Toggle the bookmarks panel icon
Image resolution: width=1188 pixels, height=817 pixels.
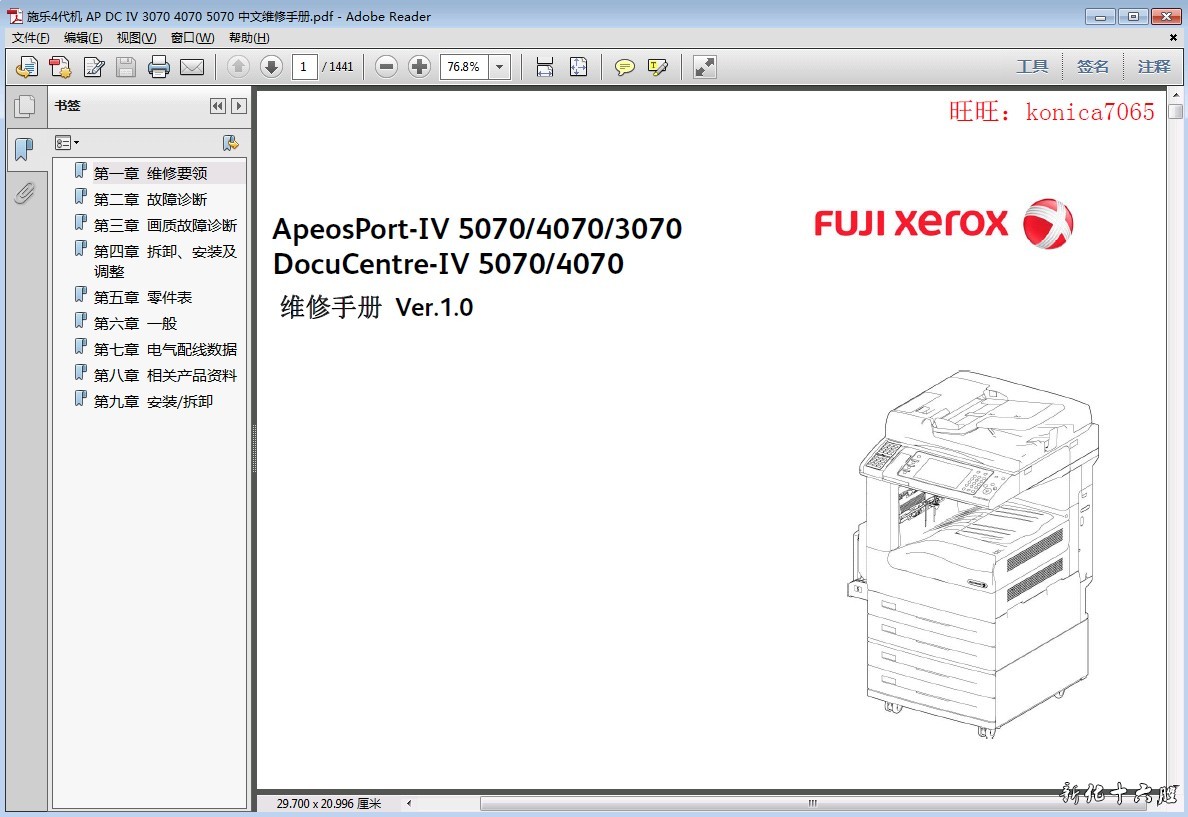[x=25, y=150]
